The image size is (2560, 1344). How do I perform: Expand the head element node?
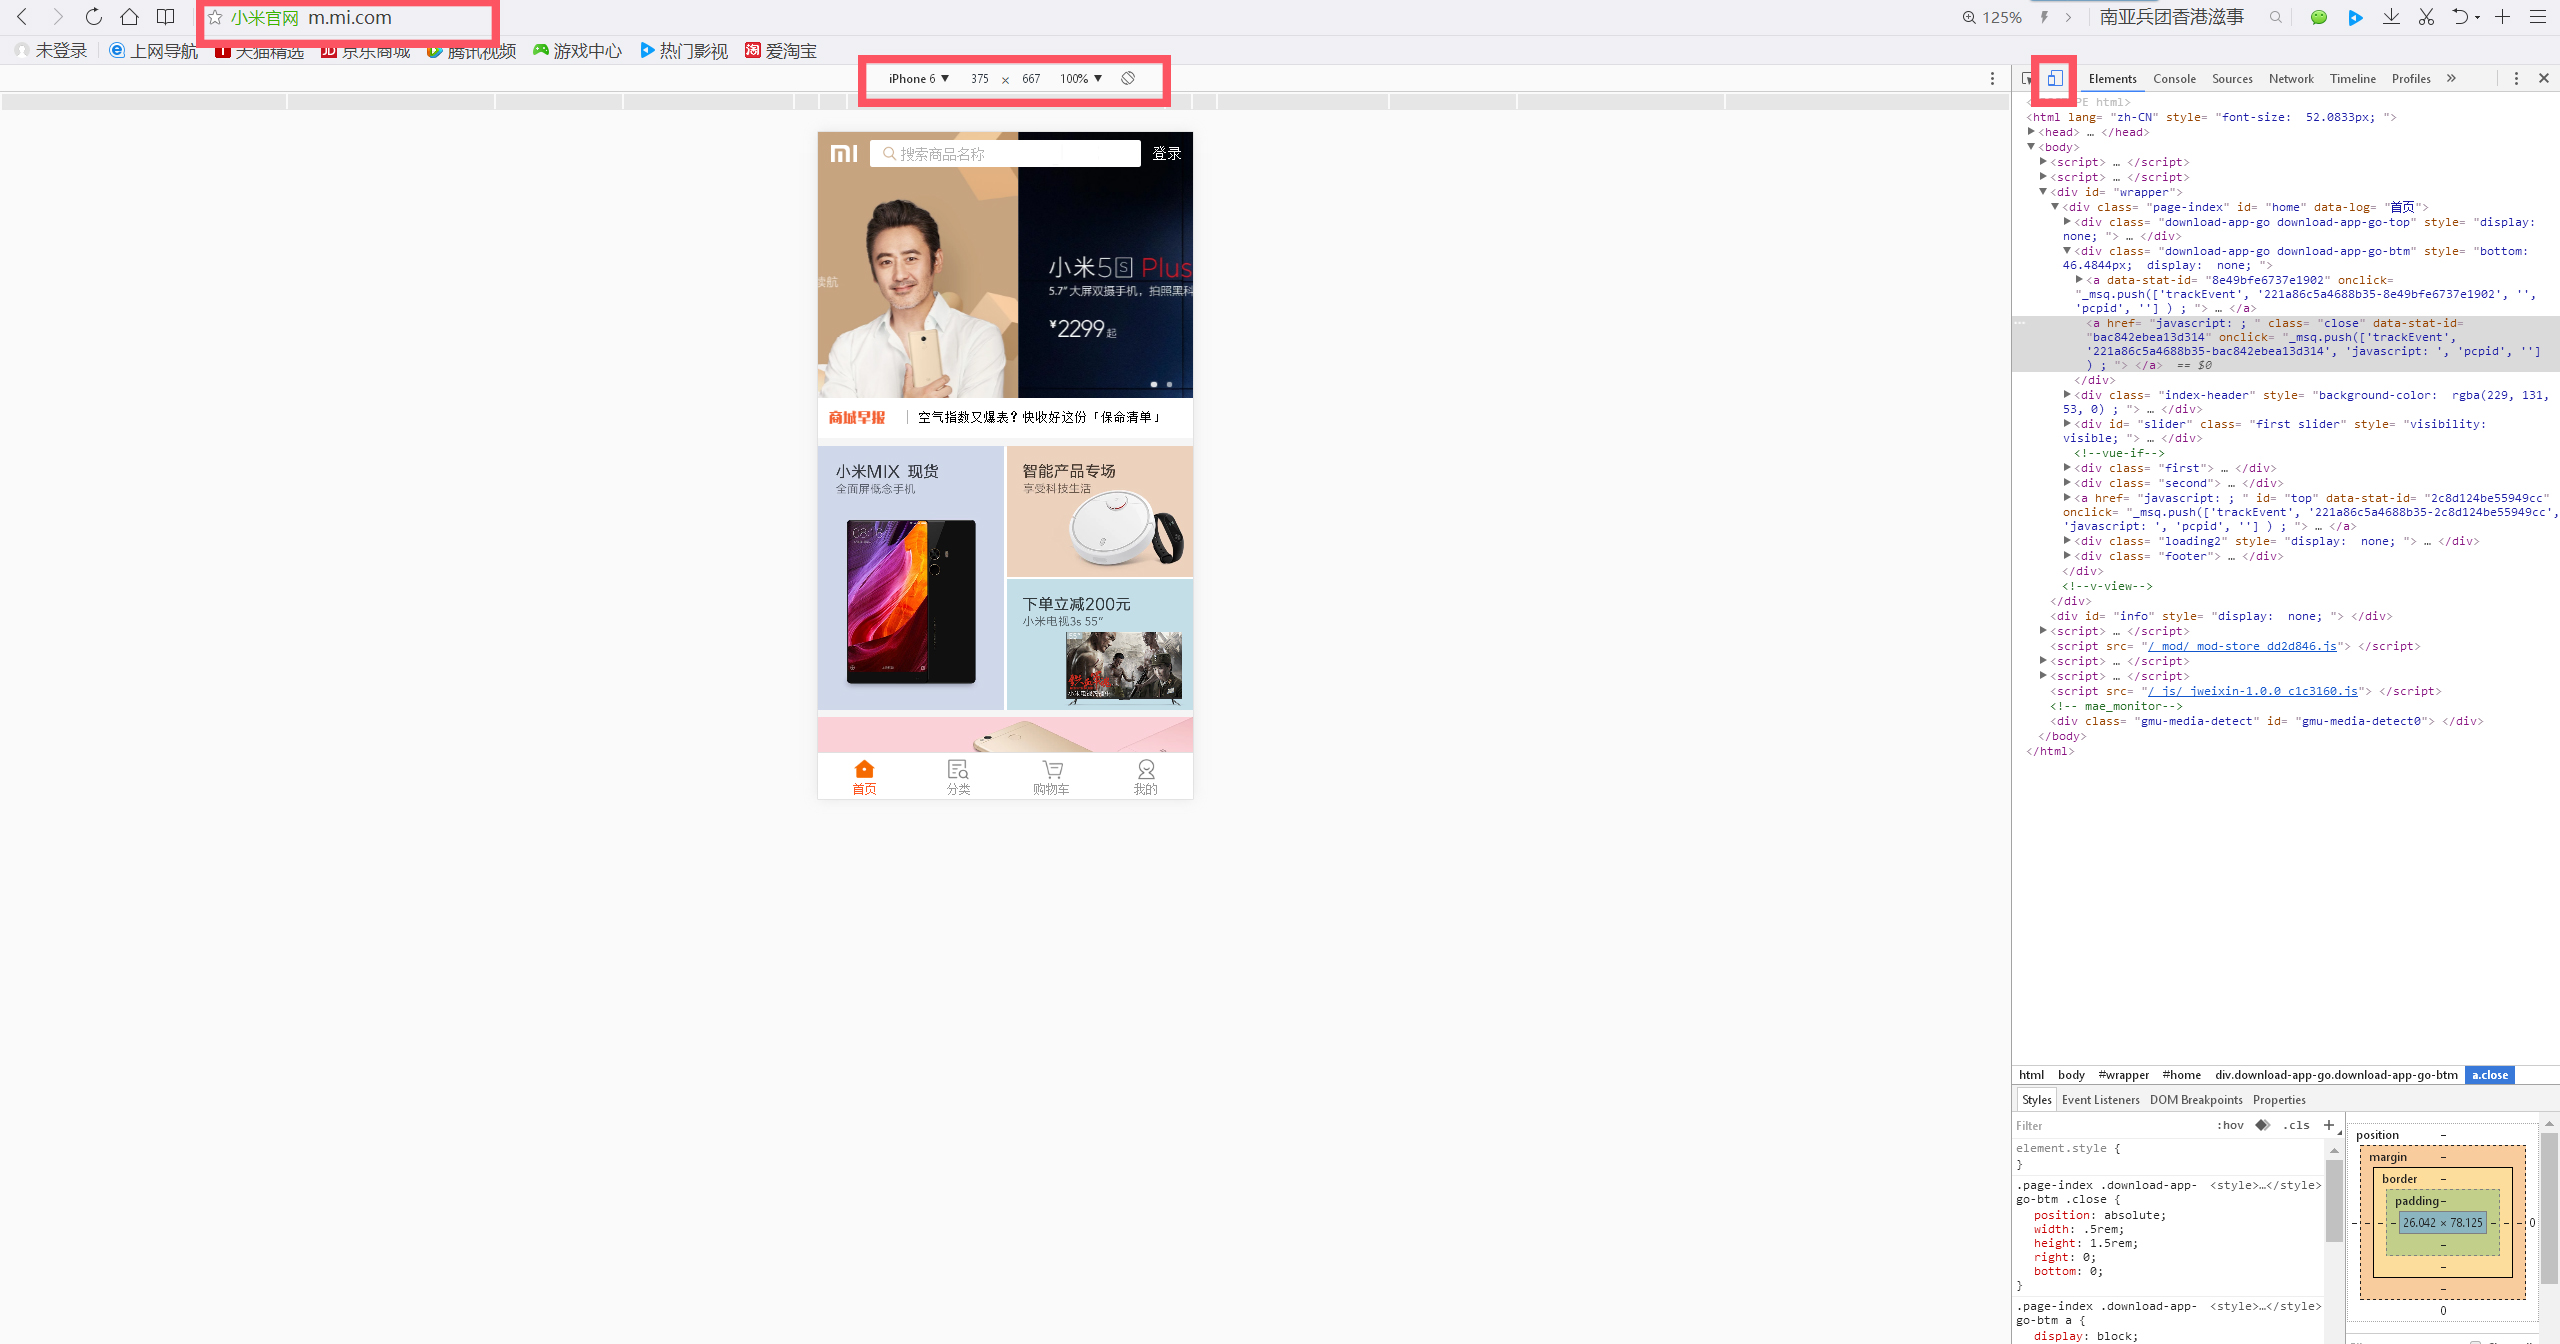tap(2031, 132)
